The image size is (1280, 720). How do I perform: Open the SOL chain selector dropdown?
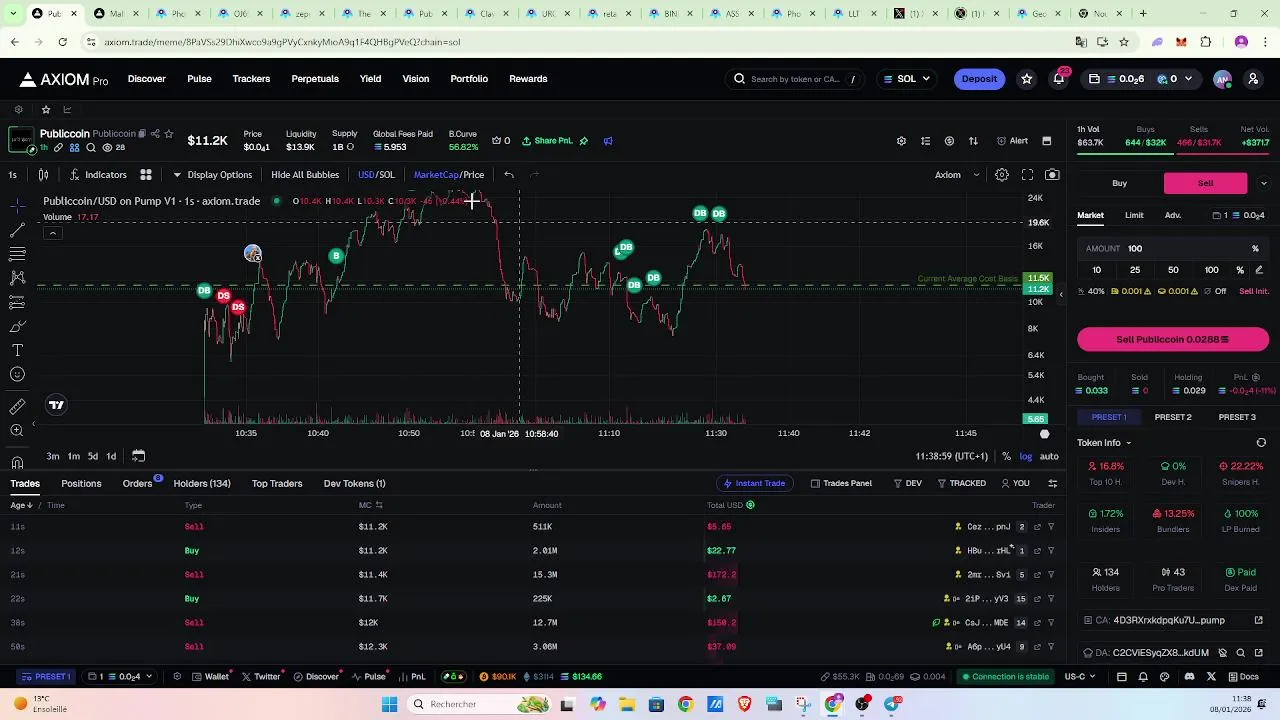click(906, 79)
